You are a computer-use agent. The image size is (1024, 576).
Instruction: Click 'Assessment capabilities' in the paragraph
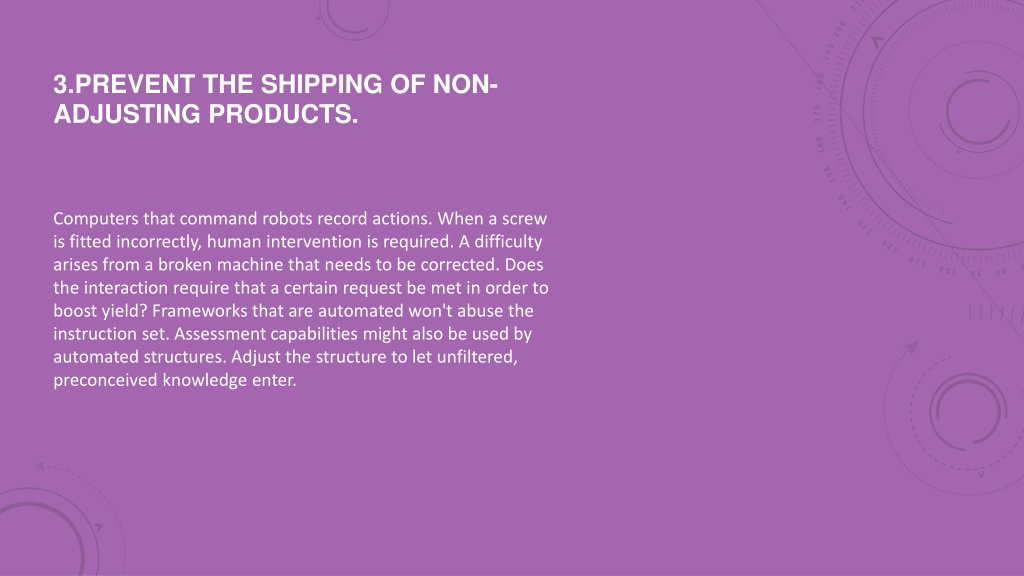click(266, 334)
